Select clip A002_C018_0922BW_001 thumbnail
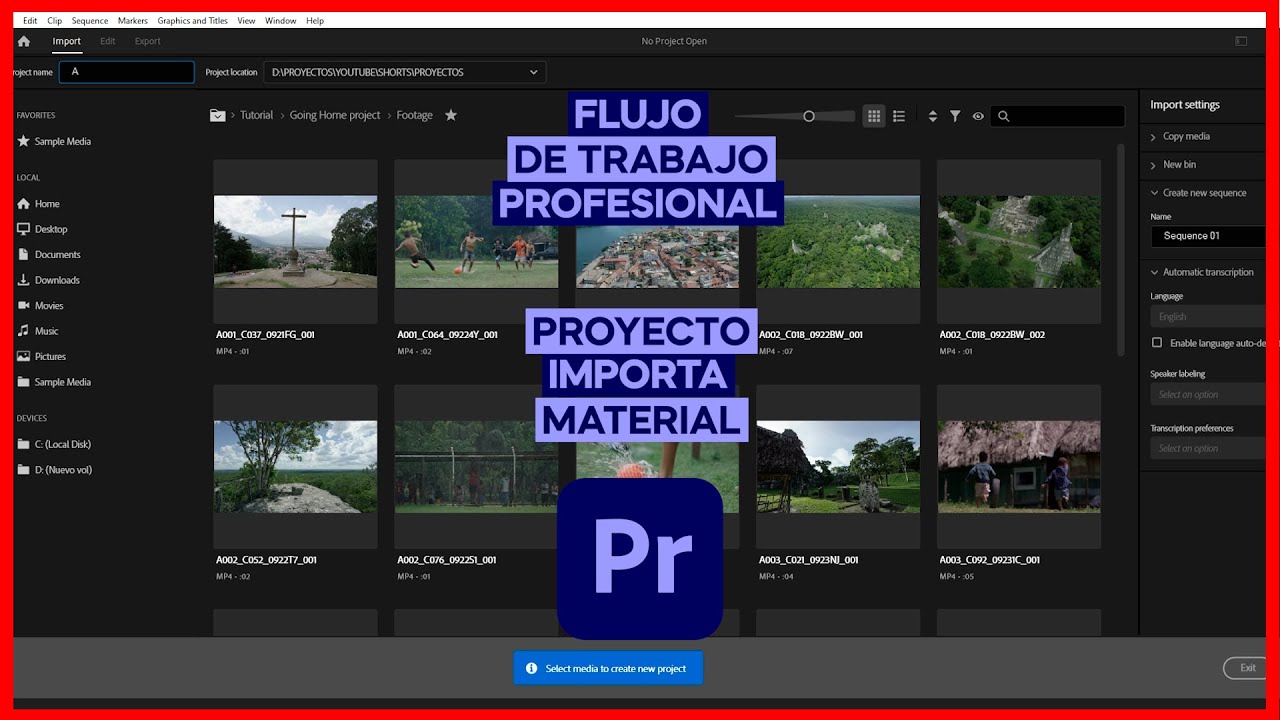Image resolution: width=1280 pixels, height=720 pixels. (838, 241)
